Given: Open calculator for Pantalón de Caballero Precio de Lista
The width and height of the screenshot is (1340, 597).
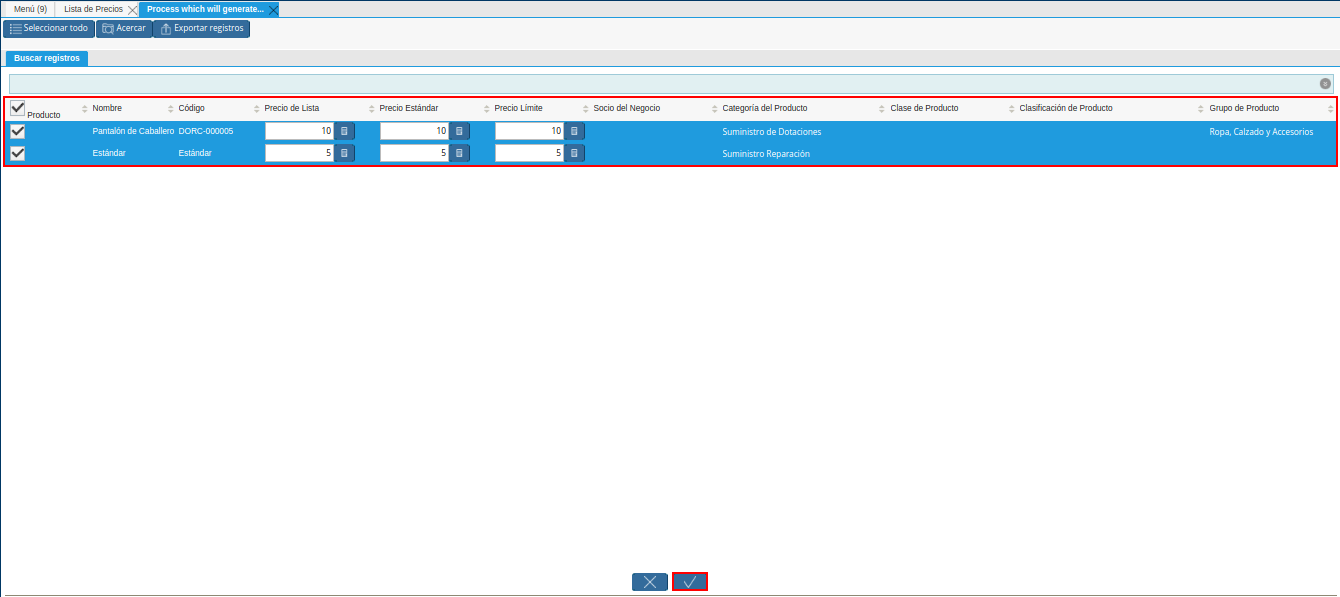Looking at the screenshot, I should (x=344, y=131).
